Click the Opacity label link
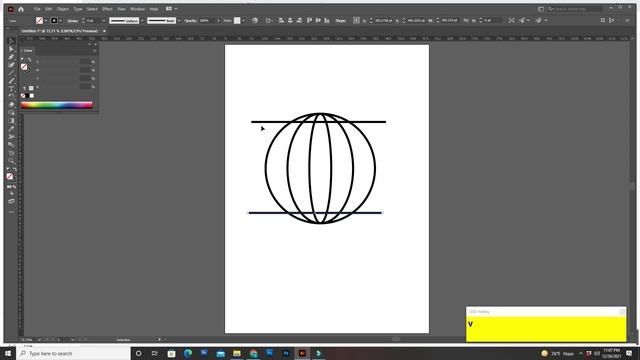Image resolution: width=640 pixels, height=360 pixels. tap(190, 20)
